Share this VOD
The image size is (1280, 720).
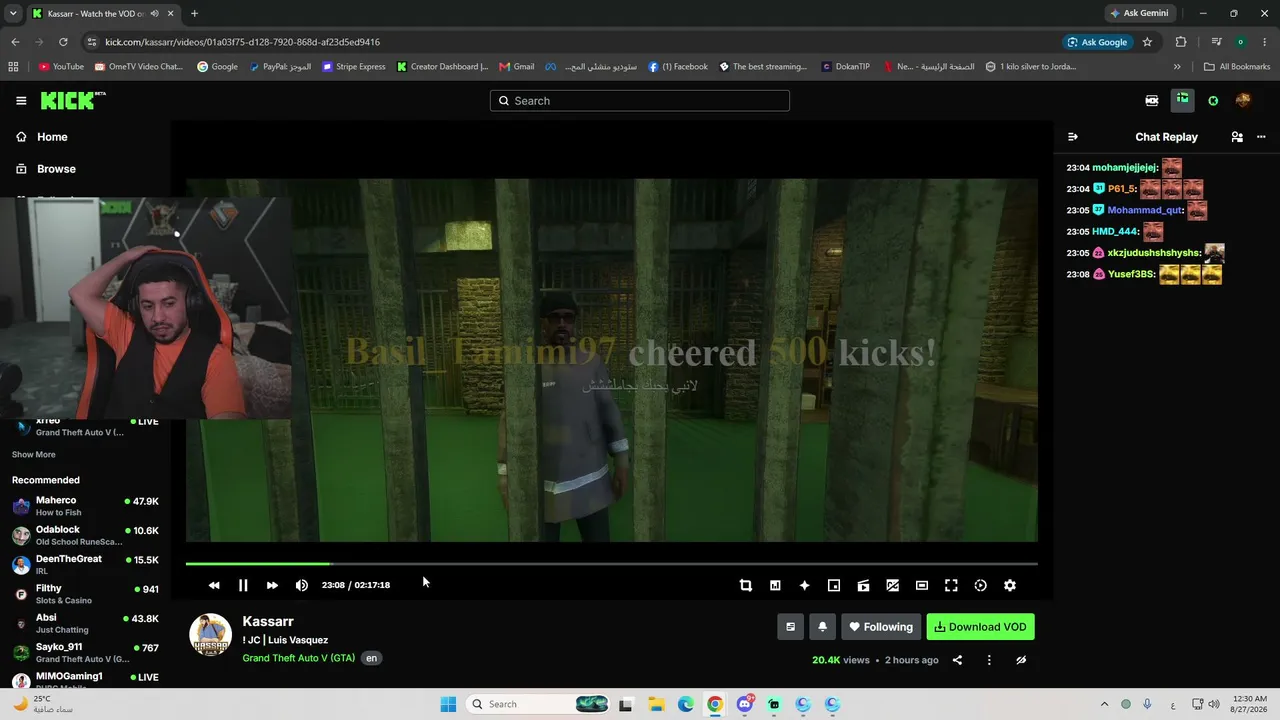(x=957, y=660)
